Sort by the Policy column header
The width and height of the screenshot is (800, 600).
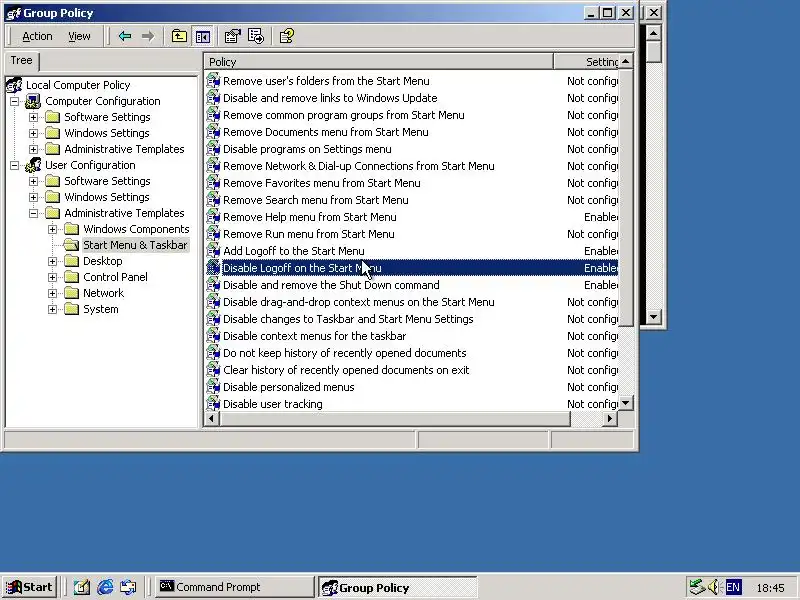[379, 62]
